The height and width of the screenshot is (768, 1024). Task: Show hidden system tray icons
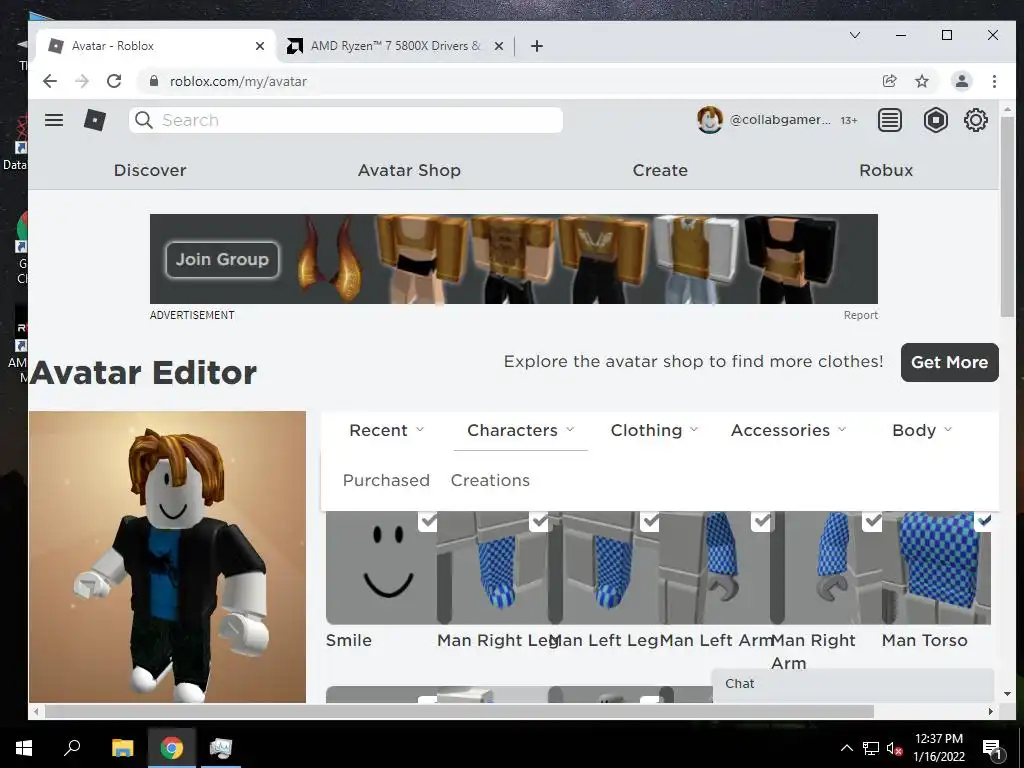tap(846, 748)
